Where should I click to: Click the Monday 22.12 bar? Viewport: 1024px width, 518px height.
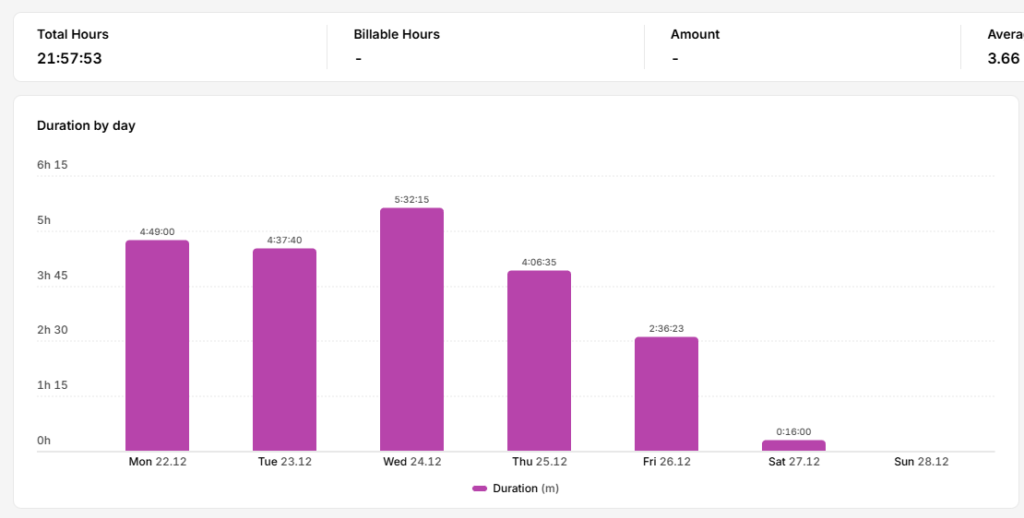point(157,346)
